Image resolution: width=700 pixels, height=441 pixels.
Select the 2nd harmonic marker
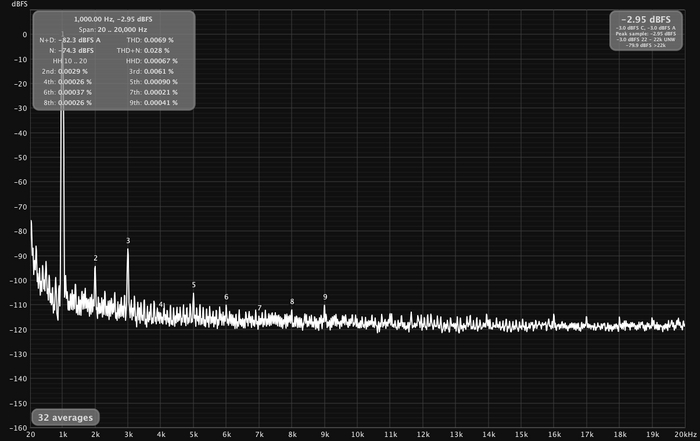pyautogui.click(x=96, y=258)
